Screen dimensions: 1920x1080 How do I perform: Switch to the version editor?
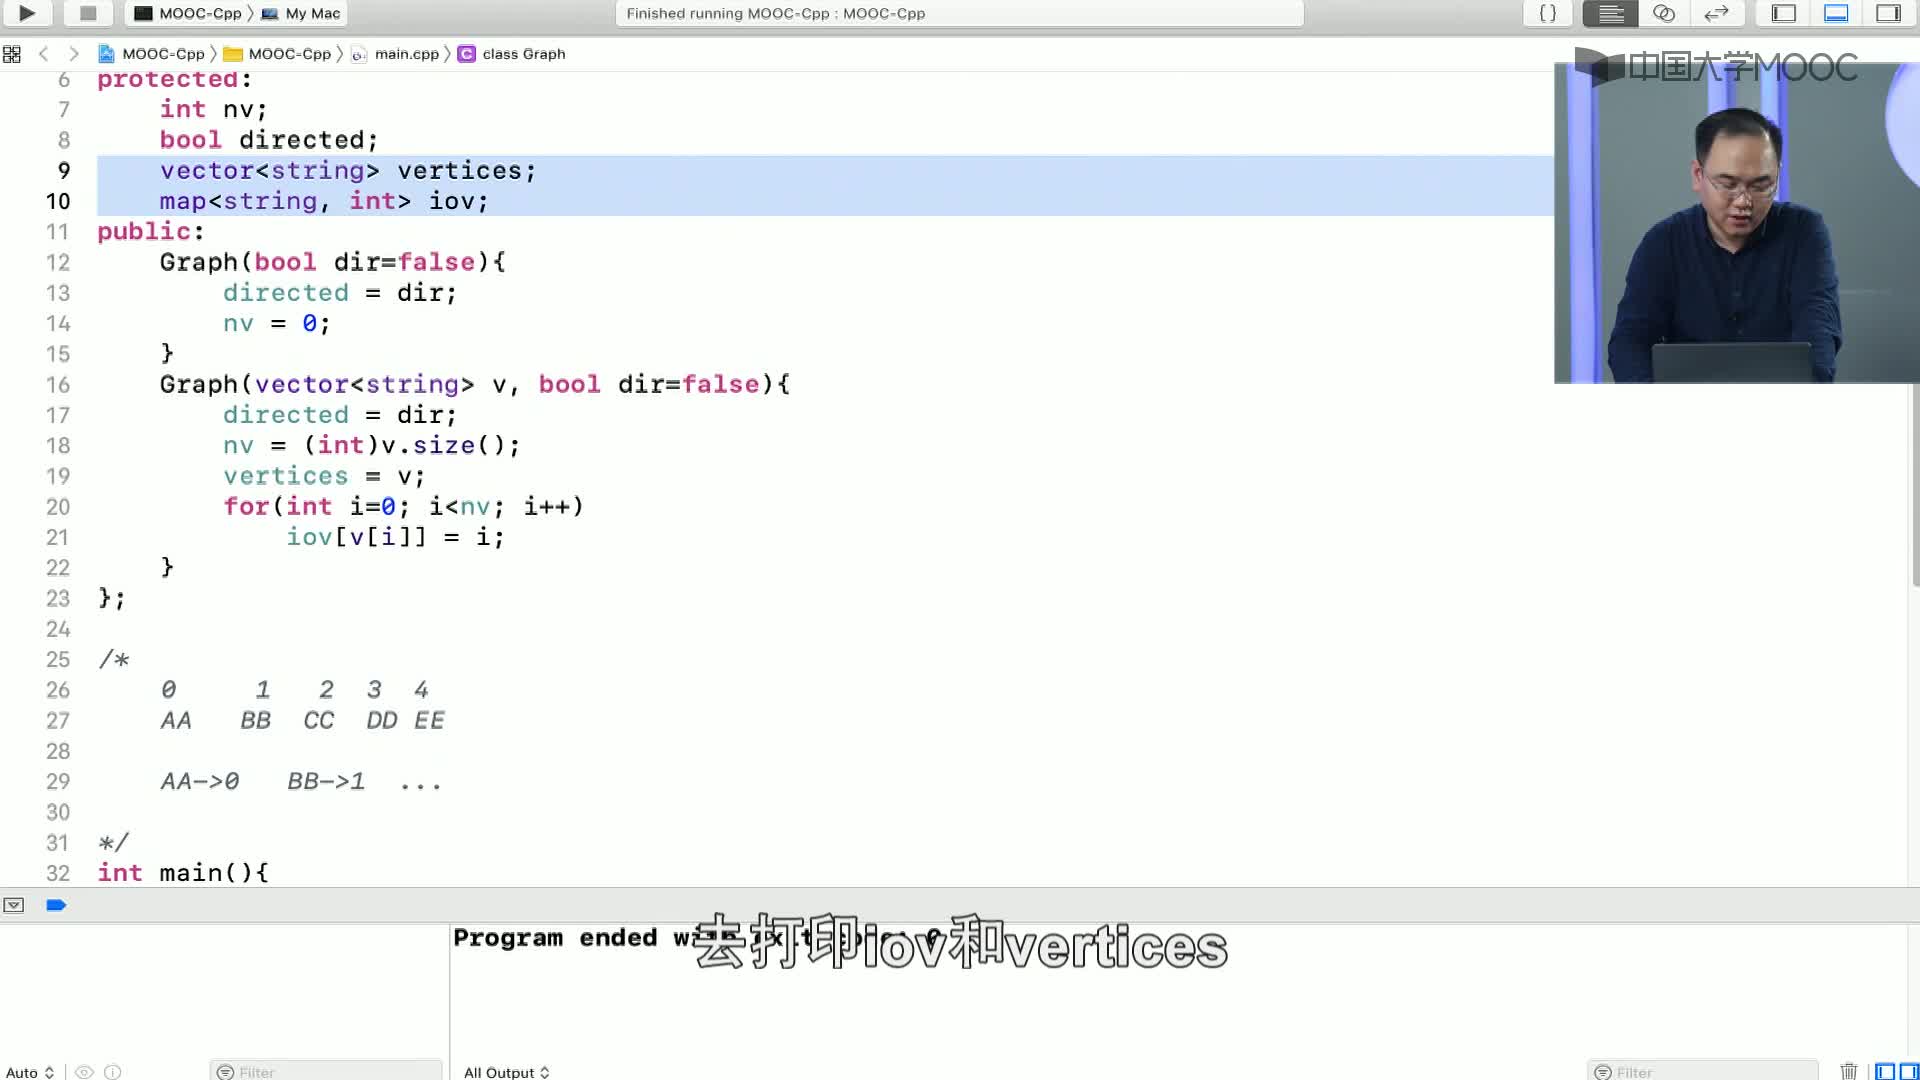[1716, 13]
